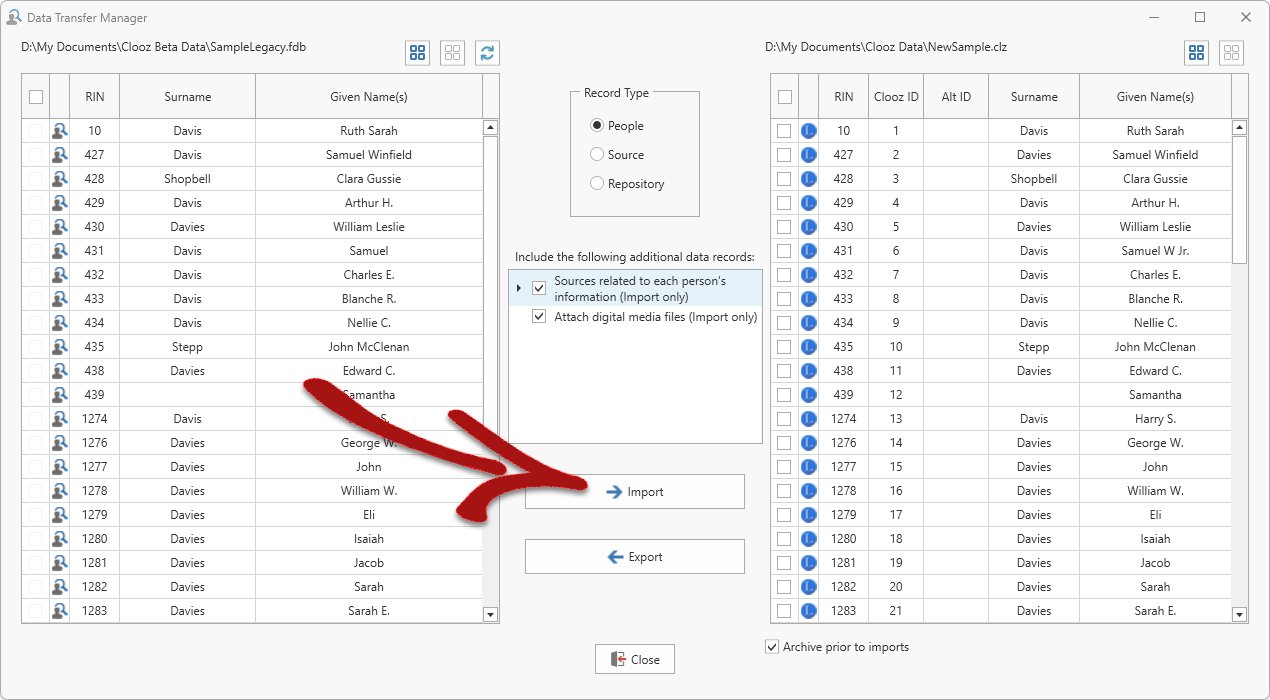Click the blue Legacy icon for Clooz ID 3
Screen dimensions: 1270x700
(809, 179)
